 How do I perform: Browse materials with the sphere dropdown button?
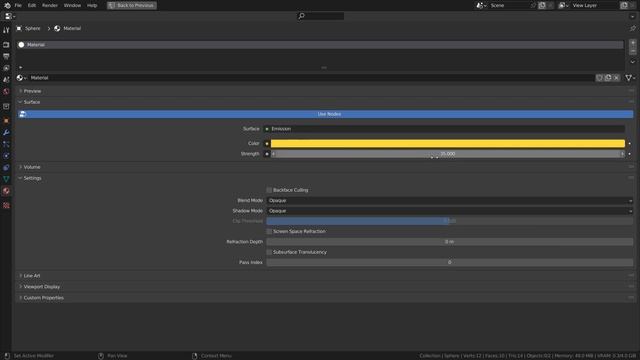click(x=22, y=78)
